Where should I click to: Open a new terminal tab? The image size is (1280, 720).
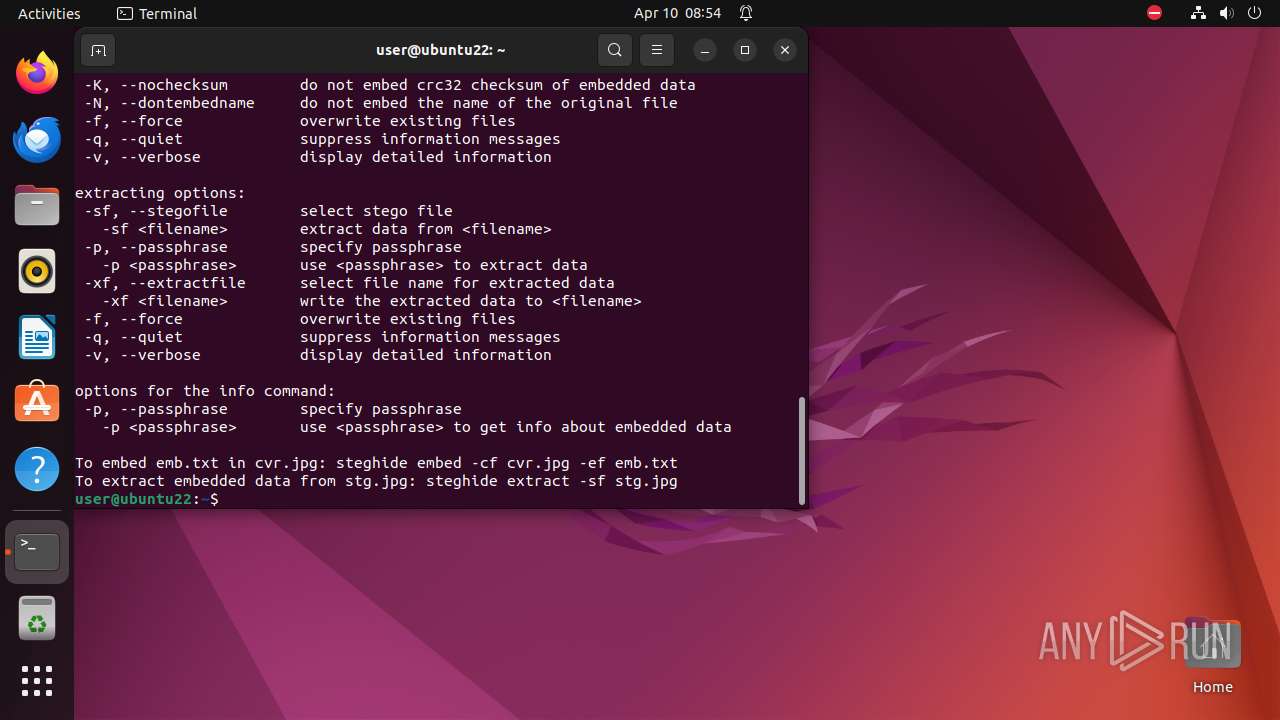(98, 50)
